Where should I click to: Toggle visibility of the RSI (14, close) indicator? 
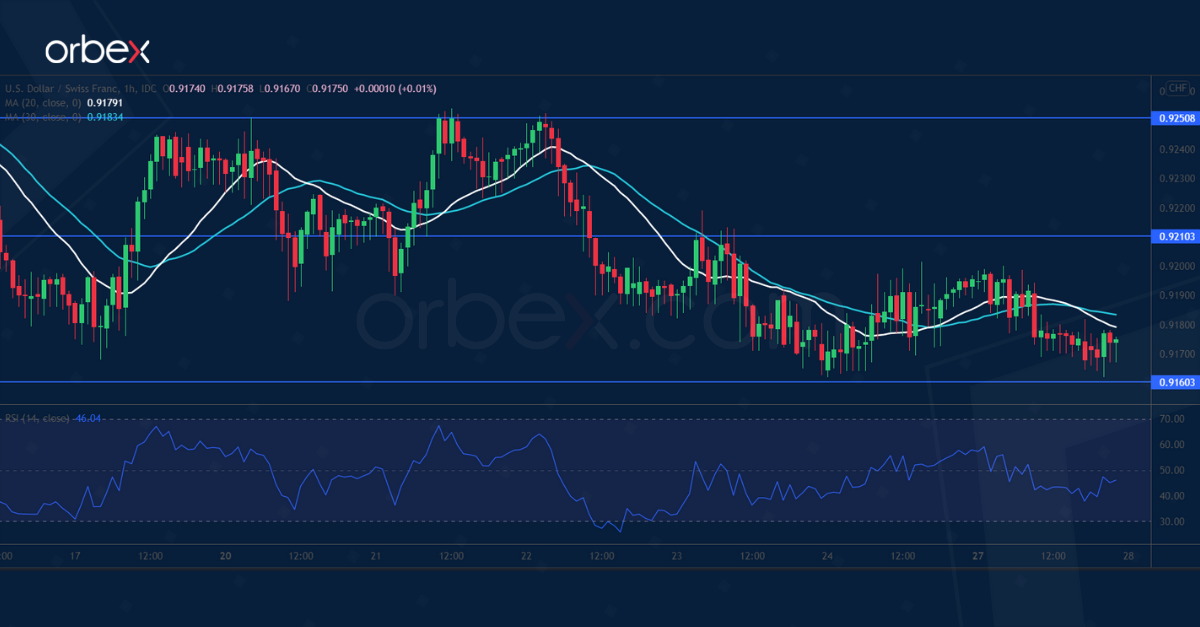click(x=35, y=417)
